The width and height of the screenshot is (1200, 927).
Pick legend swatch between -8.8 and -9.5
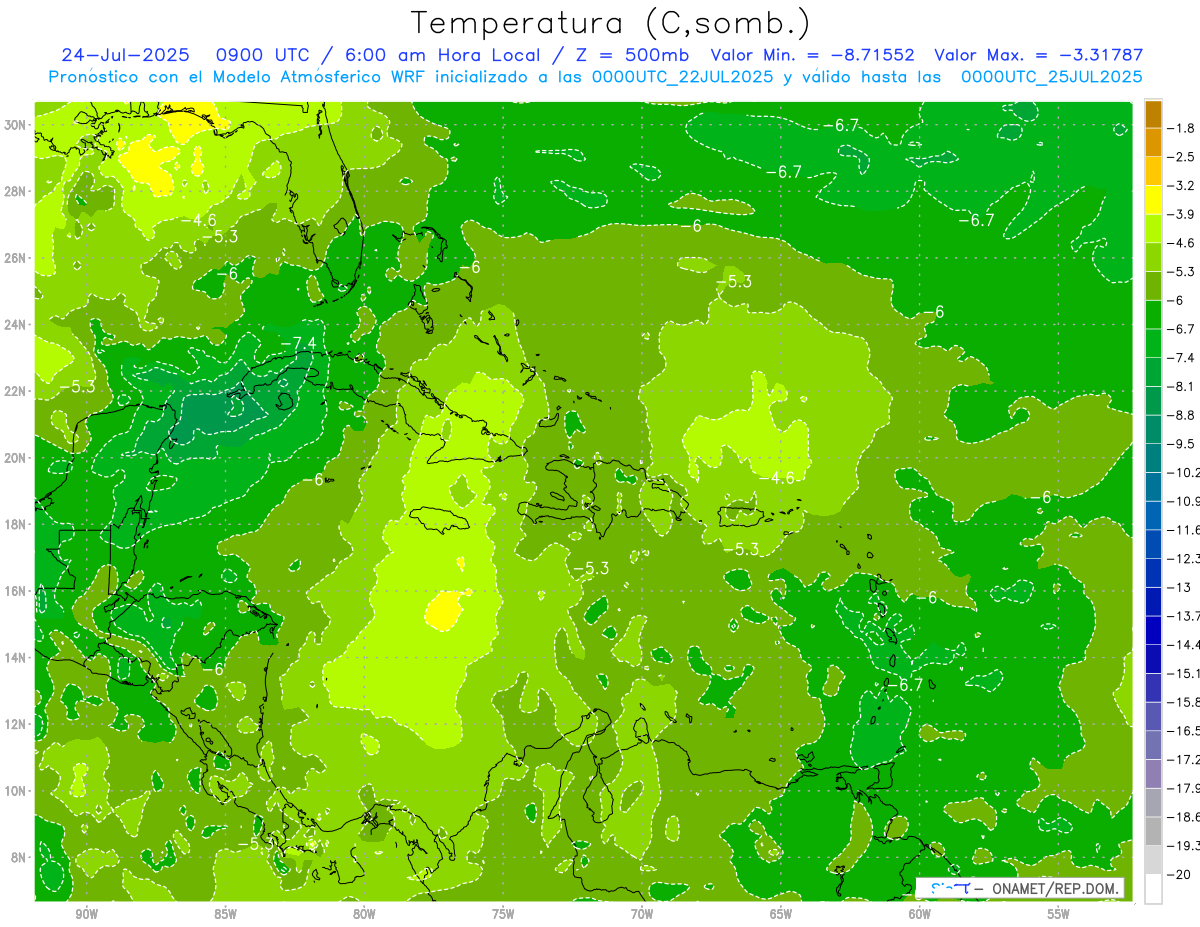click(1153, 429)
